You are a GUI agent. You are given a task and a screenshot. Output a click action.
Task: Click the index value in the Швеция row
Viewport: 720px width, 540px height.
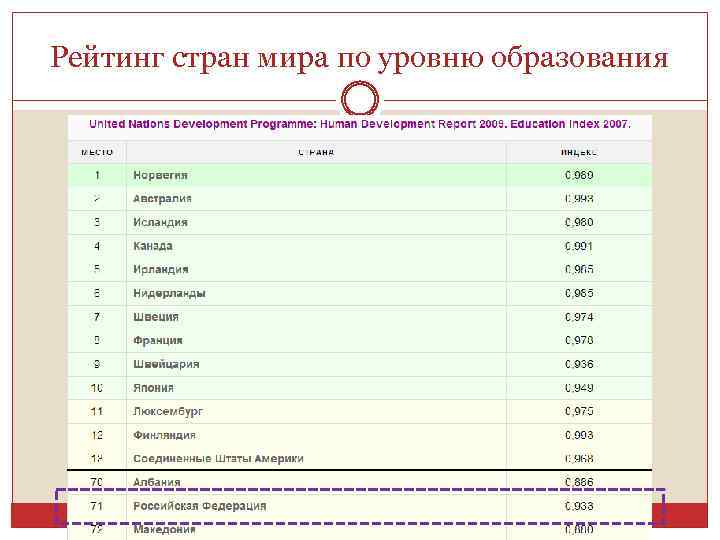pyautogui.click(x=579, y=317)
